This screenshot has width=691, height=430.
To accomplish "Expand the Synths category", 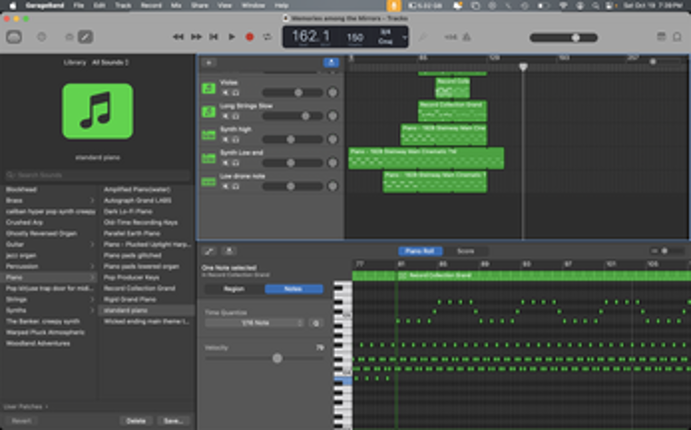I will (x=92, y=310).
